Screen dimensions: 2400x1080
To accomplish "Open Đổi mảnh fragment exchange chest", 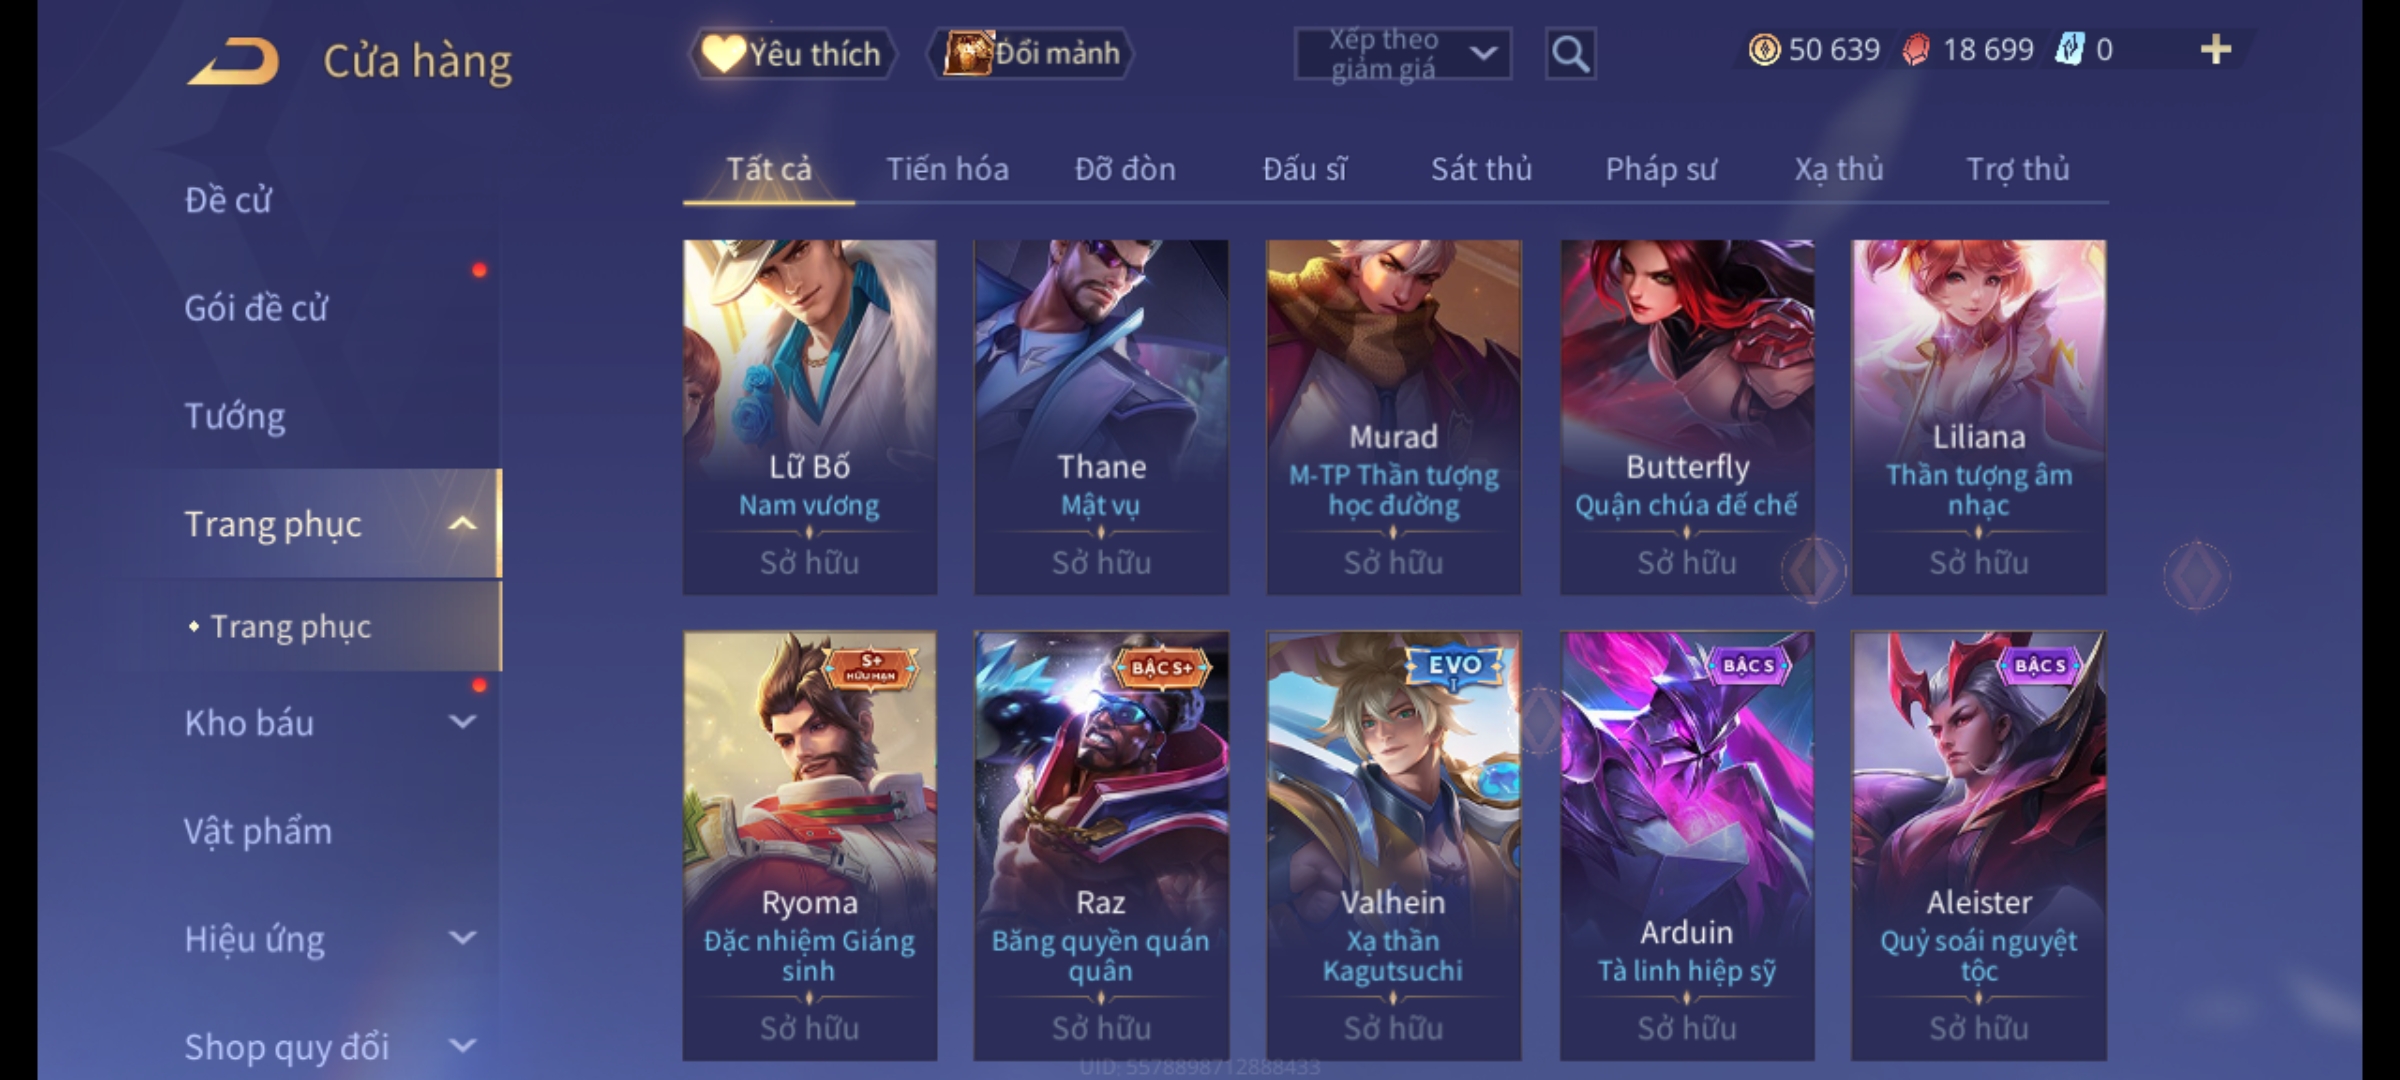I will [1032, 53].
